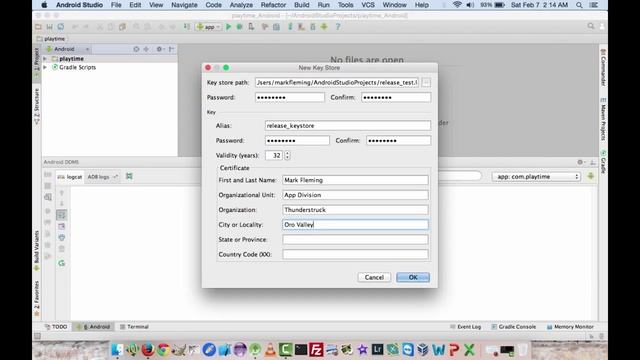Click the Spotlight search icon in menu bar
640x360 pixels.
[579, 5]
